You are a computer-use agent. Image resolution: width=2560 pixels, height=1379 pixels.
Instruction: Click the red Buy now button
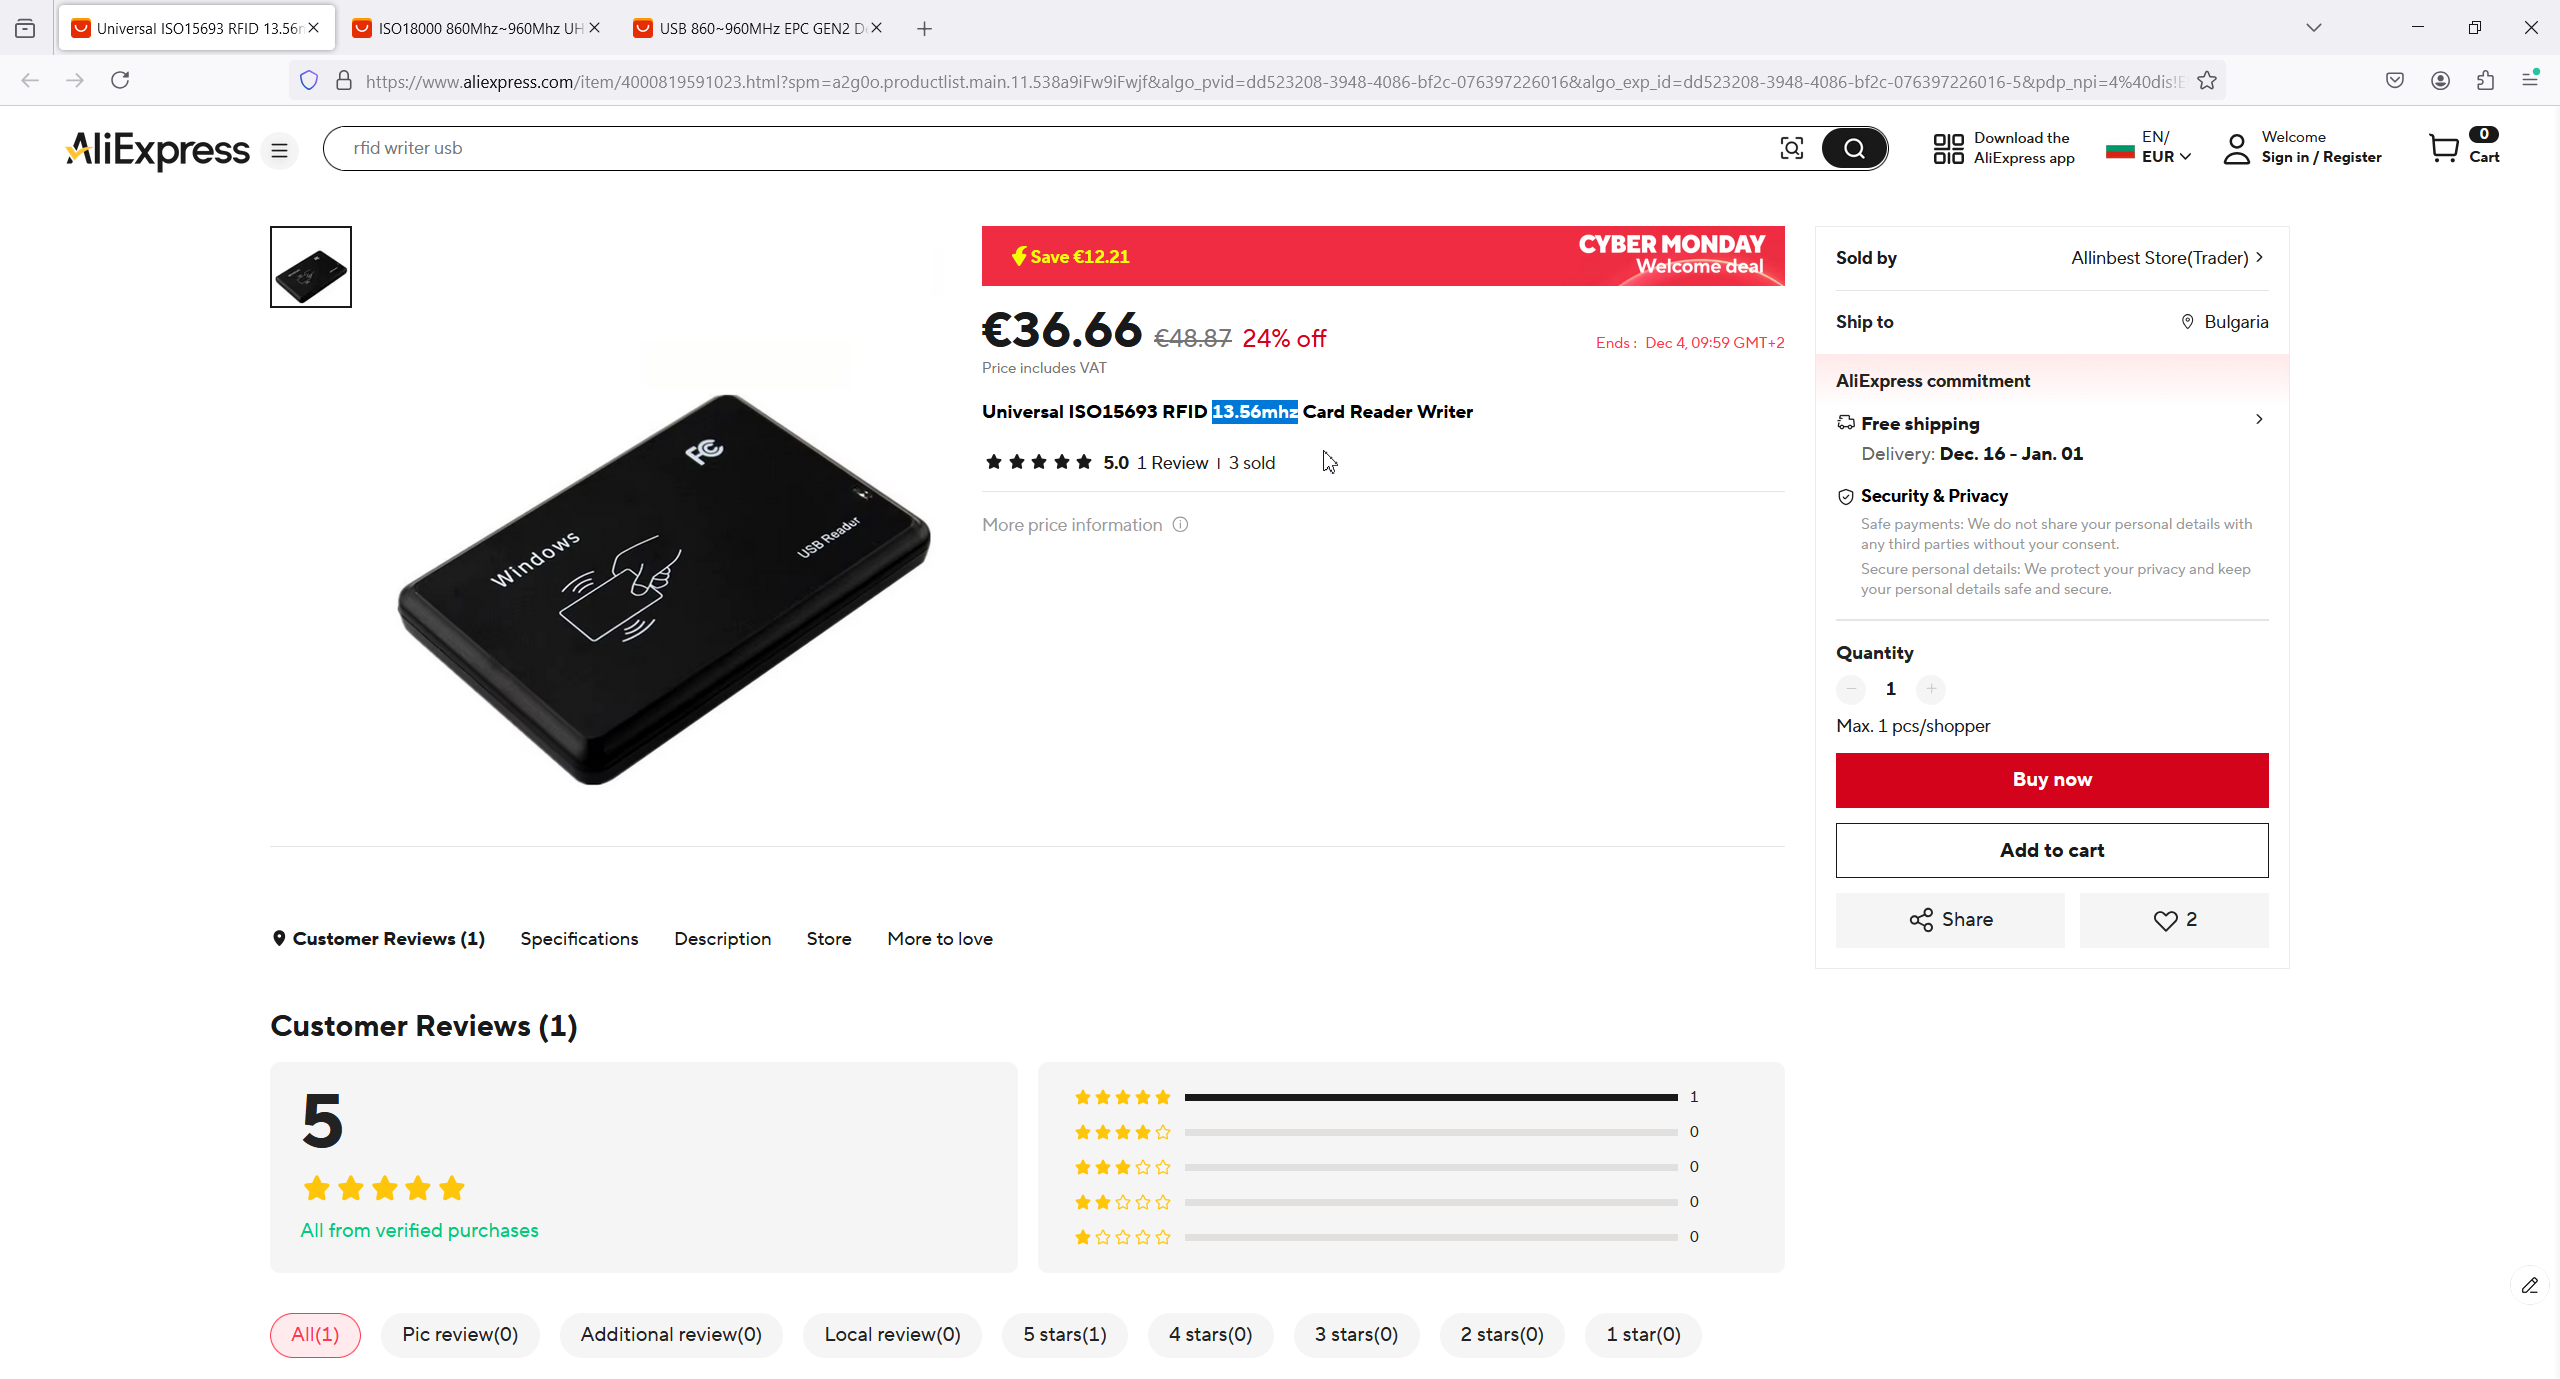pos(2051,780)
